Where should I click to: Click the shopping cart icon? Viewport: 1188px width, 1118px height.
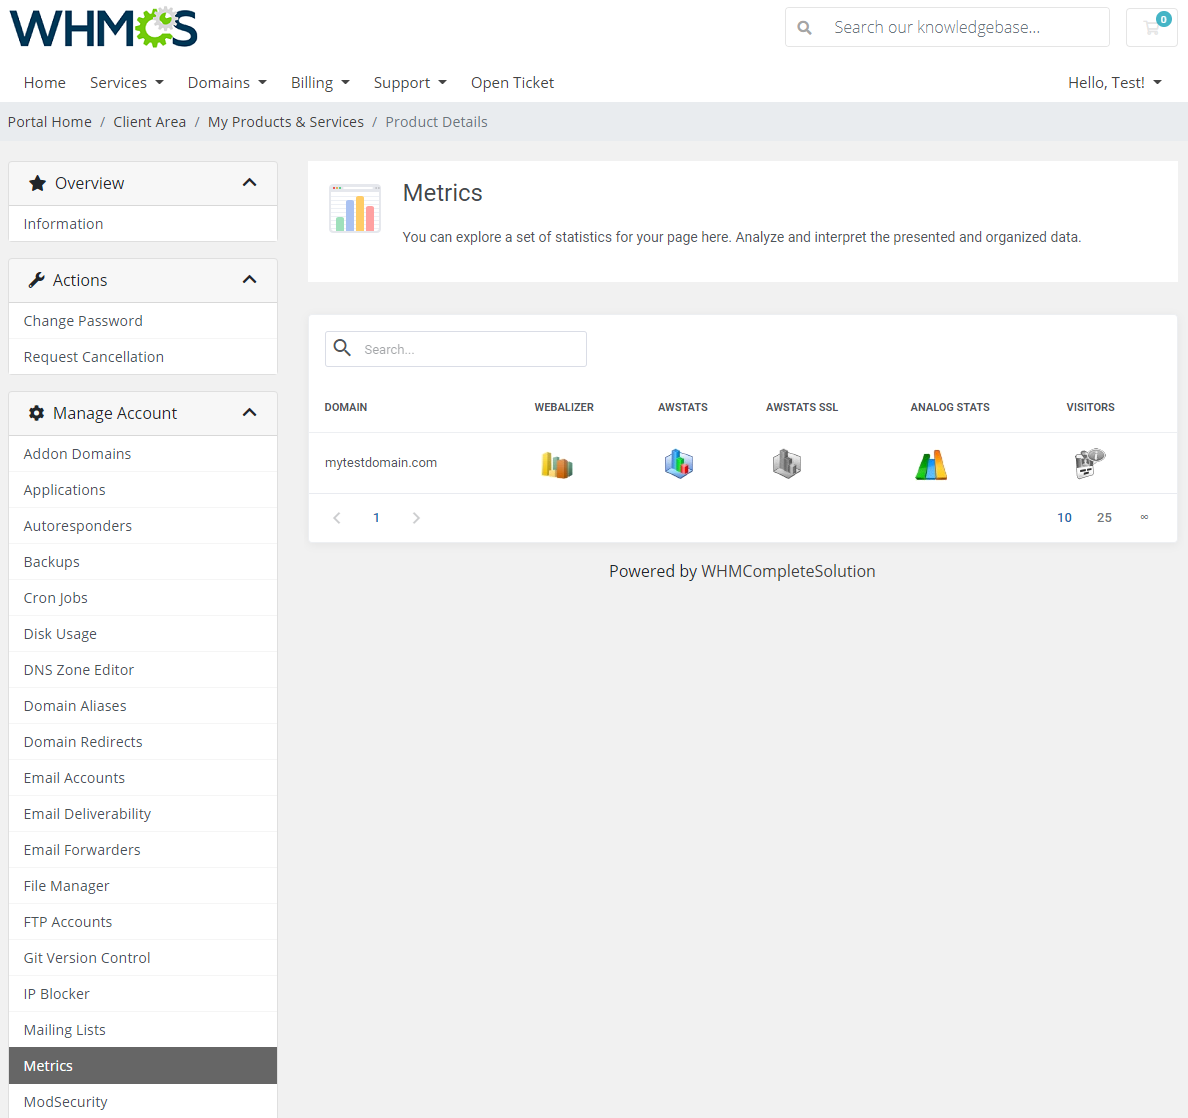tap(1151, 27)
